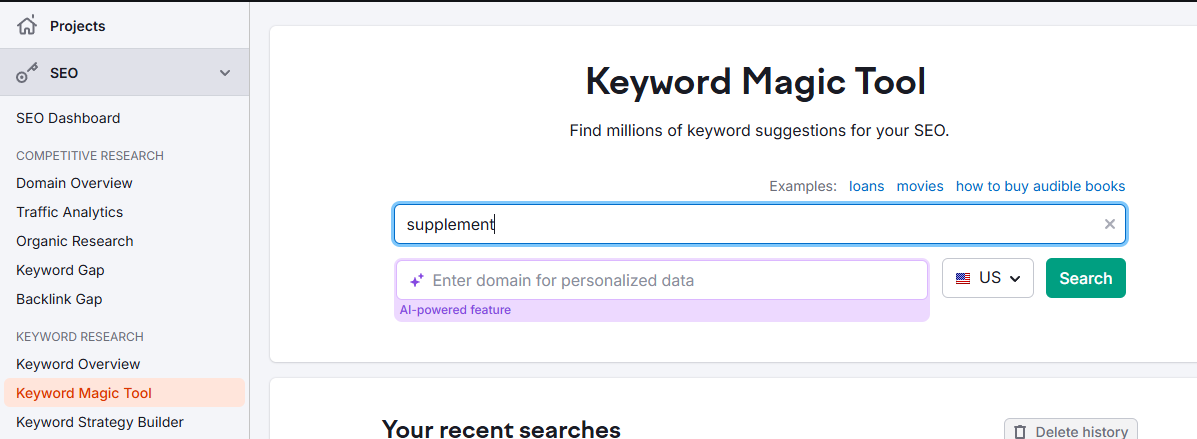Open Traffic Analytics
This screenshot has height=439, width=1197.
point(69,212)
